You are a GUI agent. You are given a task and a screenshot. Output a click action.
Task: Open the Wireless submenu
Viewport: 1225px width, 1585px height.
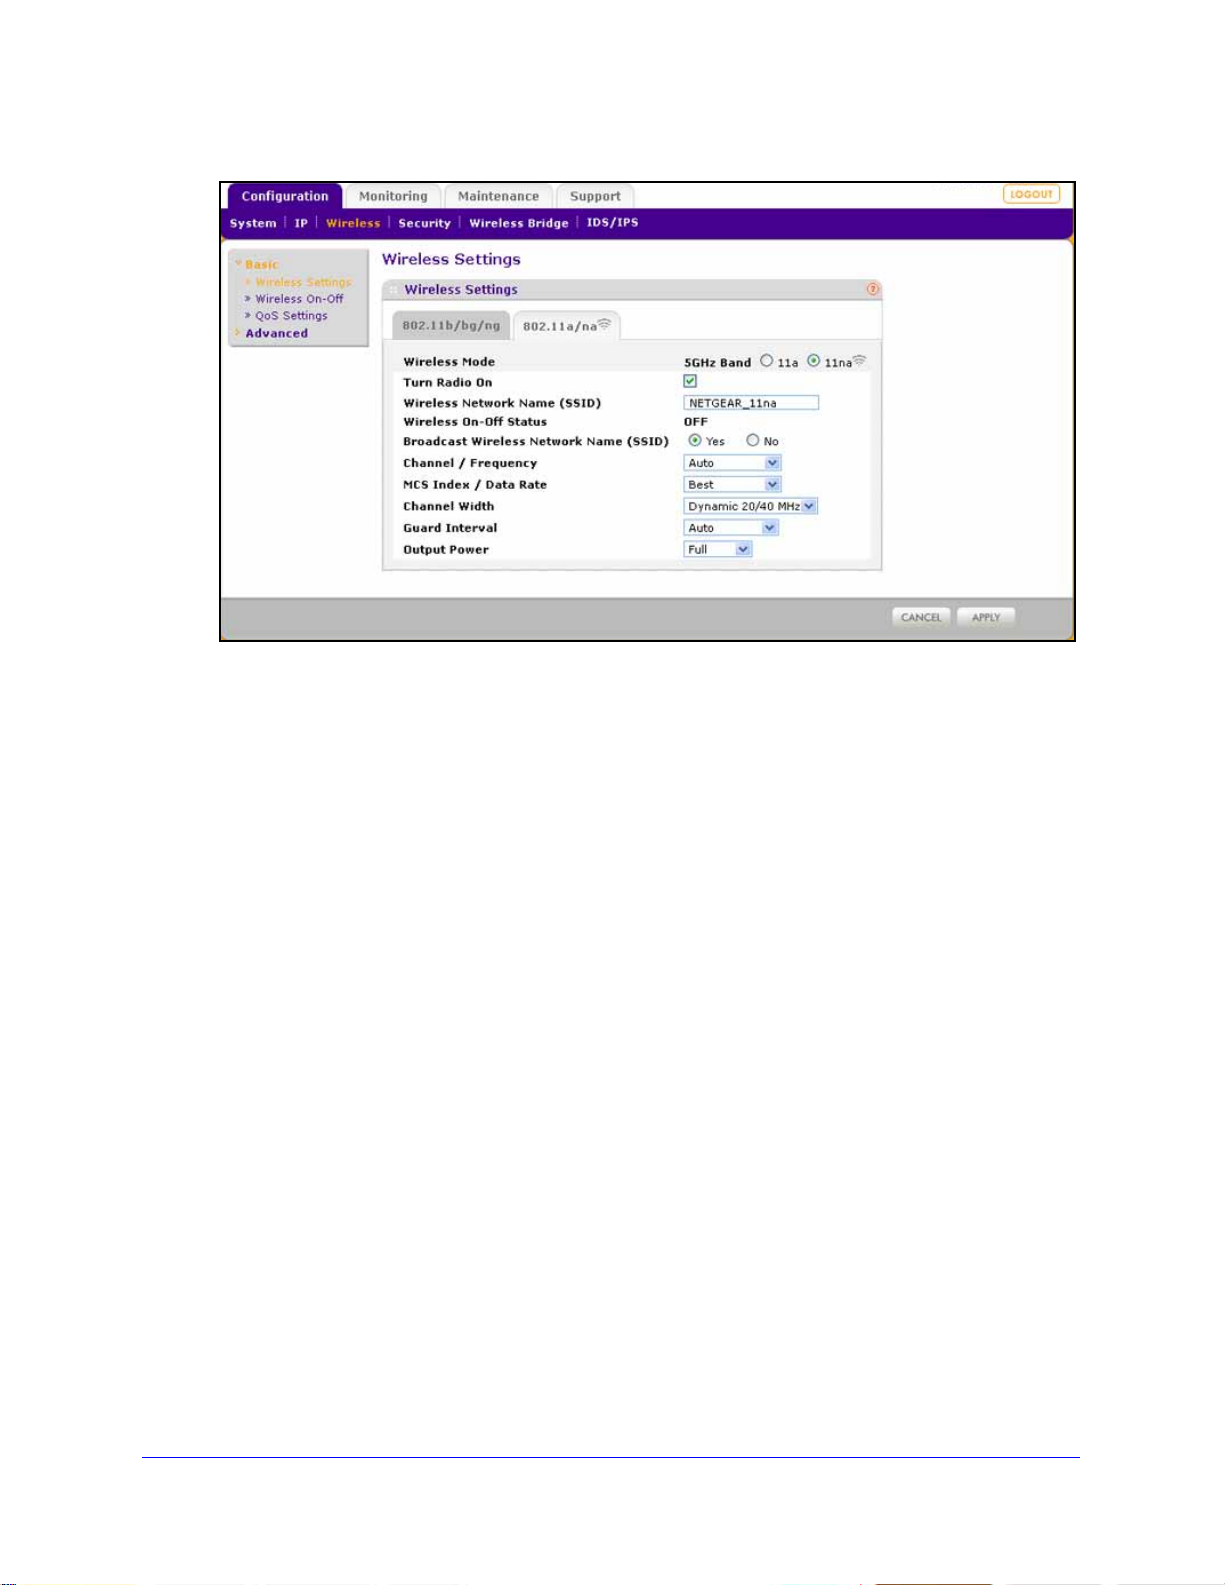(x=353, y=223)
